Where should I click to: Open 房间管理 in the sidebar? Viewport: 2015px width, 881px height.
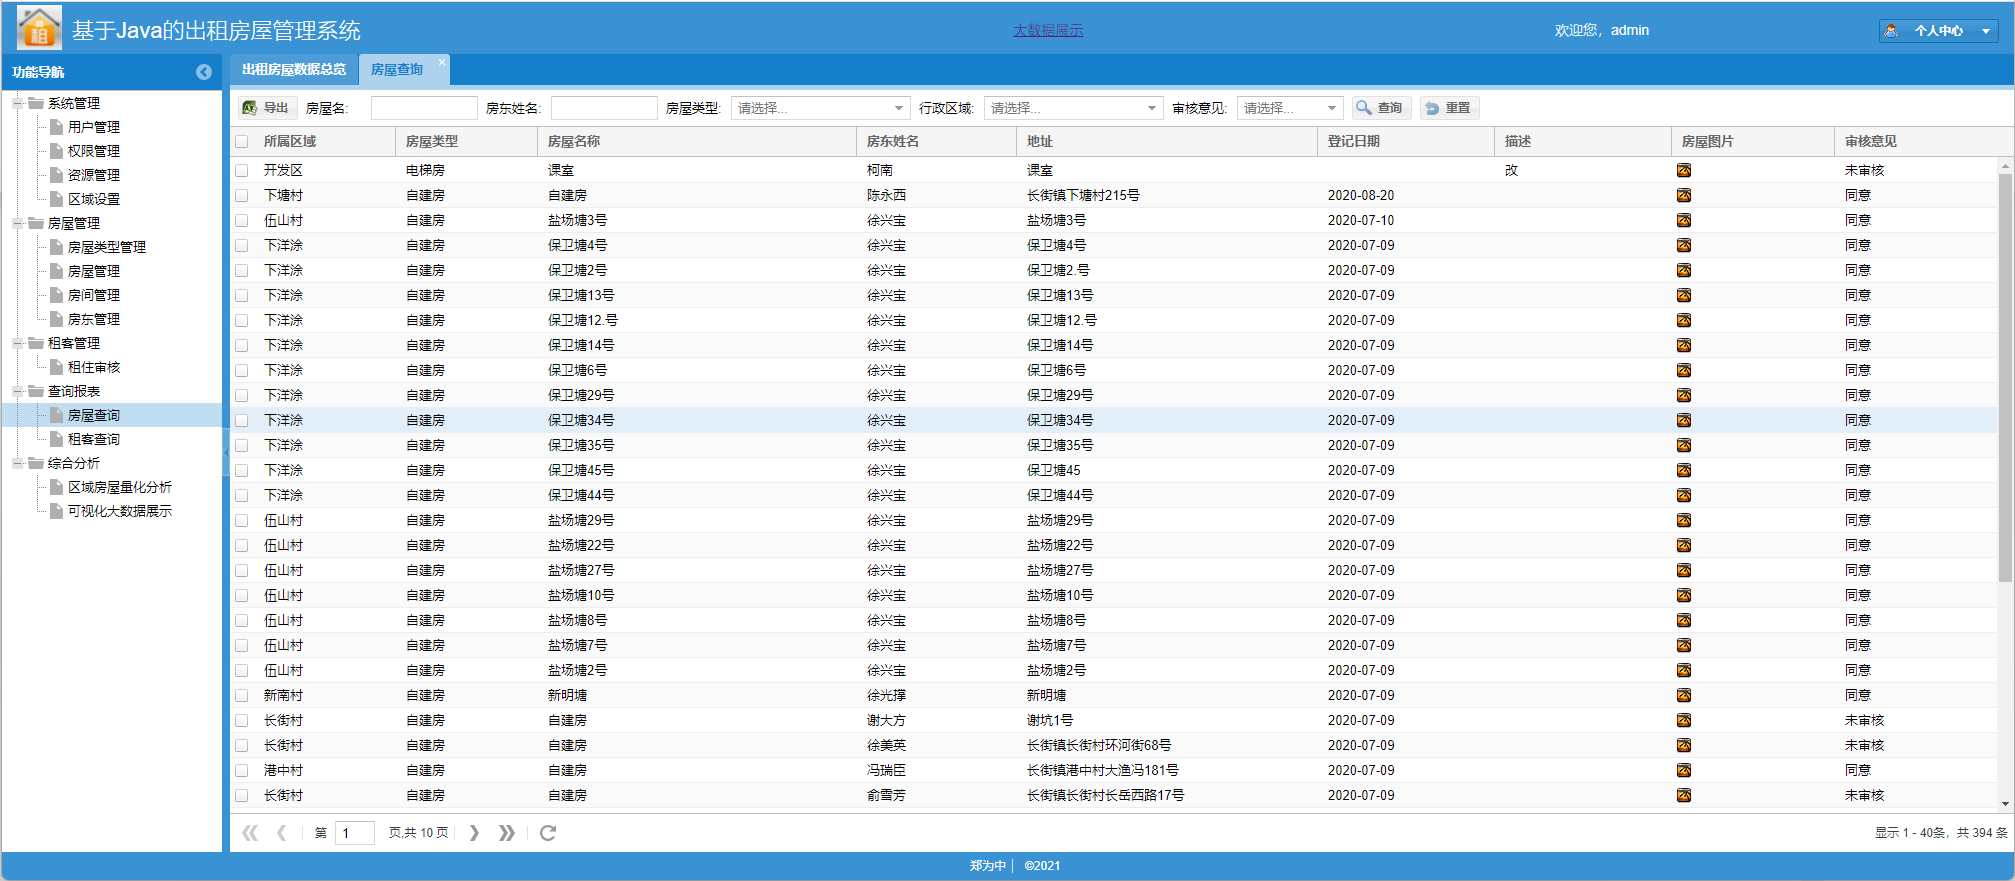pos(94,295)
